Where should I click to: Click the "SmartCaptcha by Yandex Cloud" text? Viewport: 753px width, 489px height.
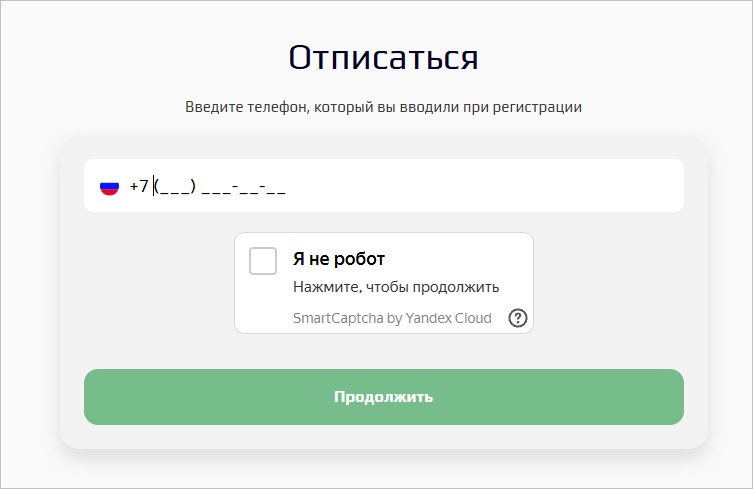(x=392, y=318)
